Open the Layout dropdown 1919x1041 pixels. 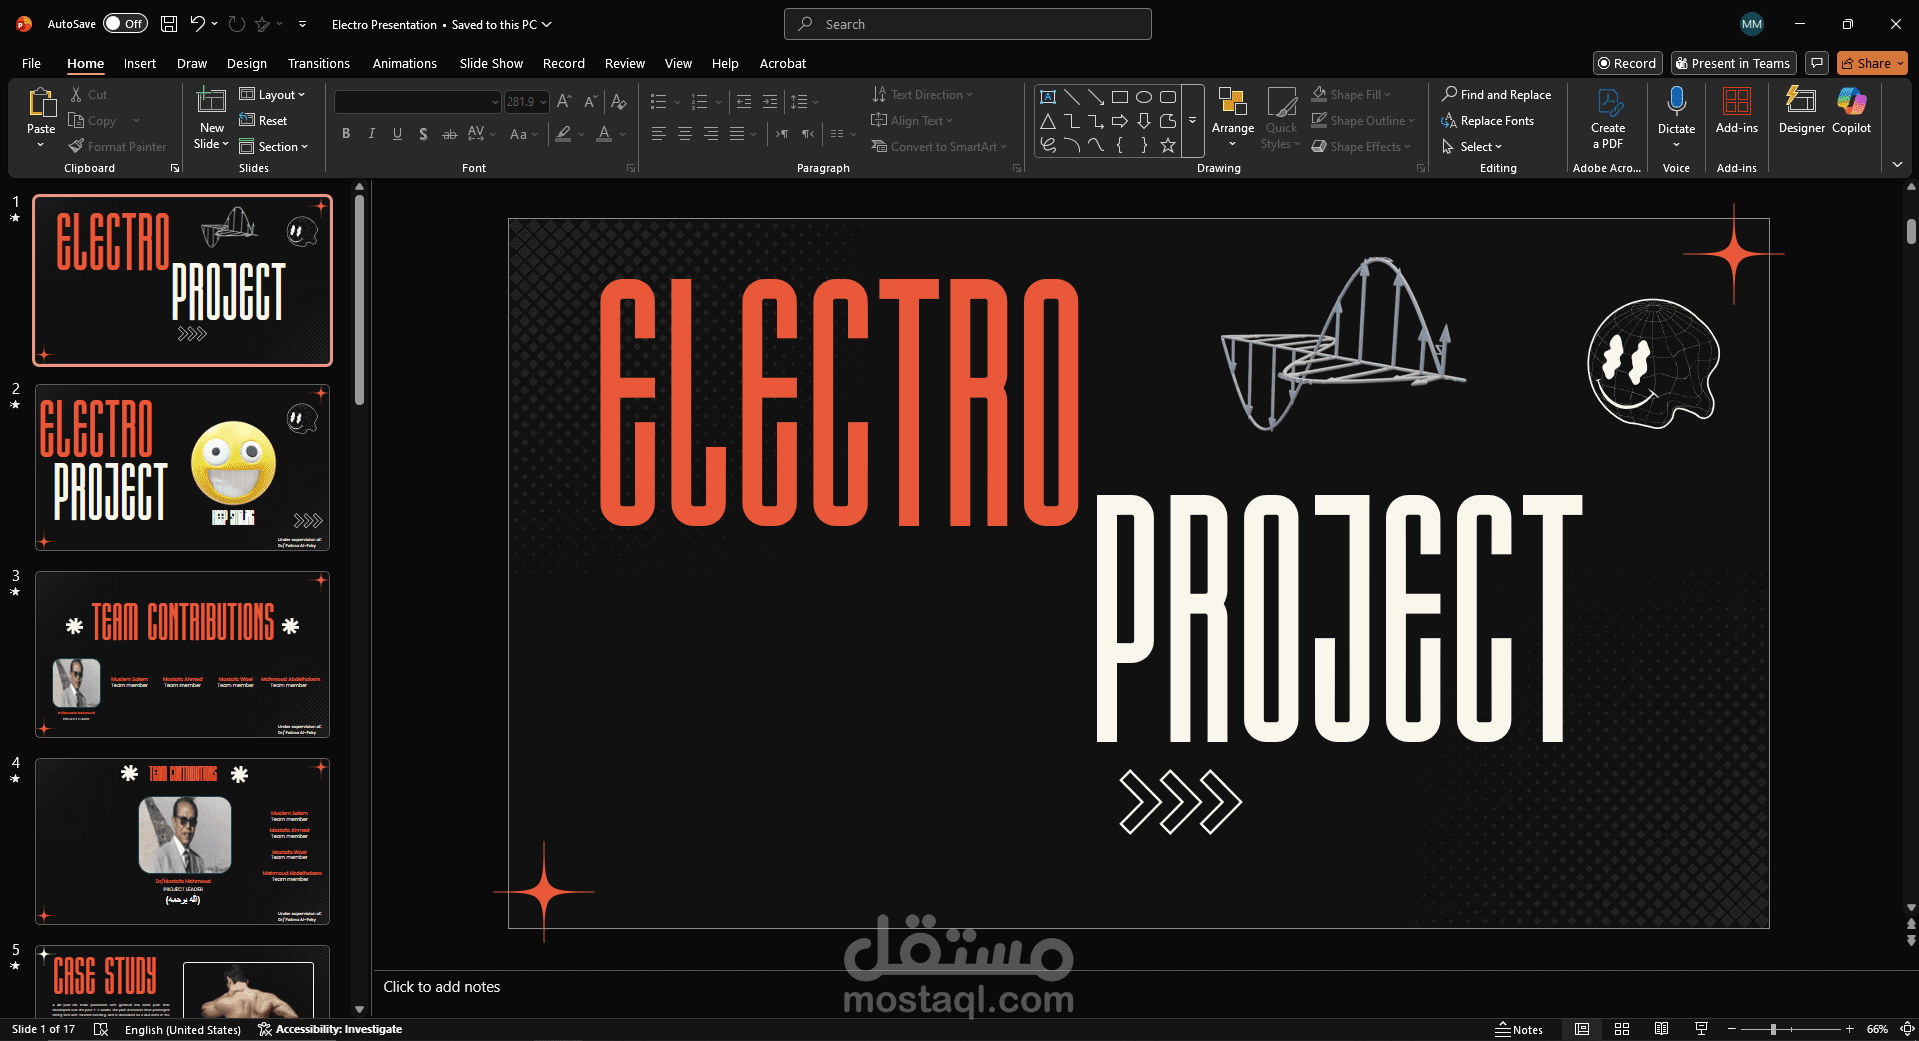(272, 95)
